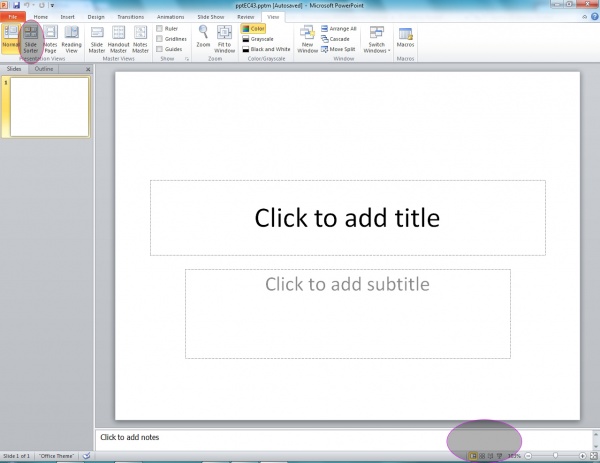Screen dimensions: 600x463
Task: Open Slide Sorter view from the ribbon
Action: coord(31,39)
